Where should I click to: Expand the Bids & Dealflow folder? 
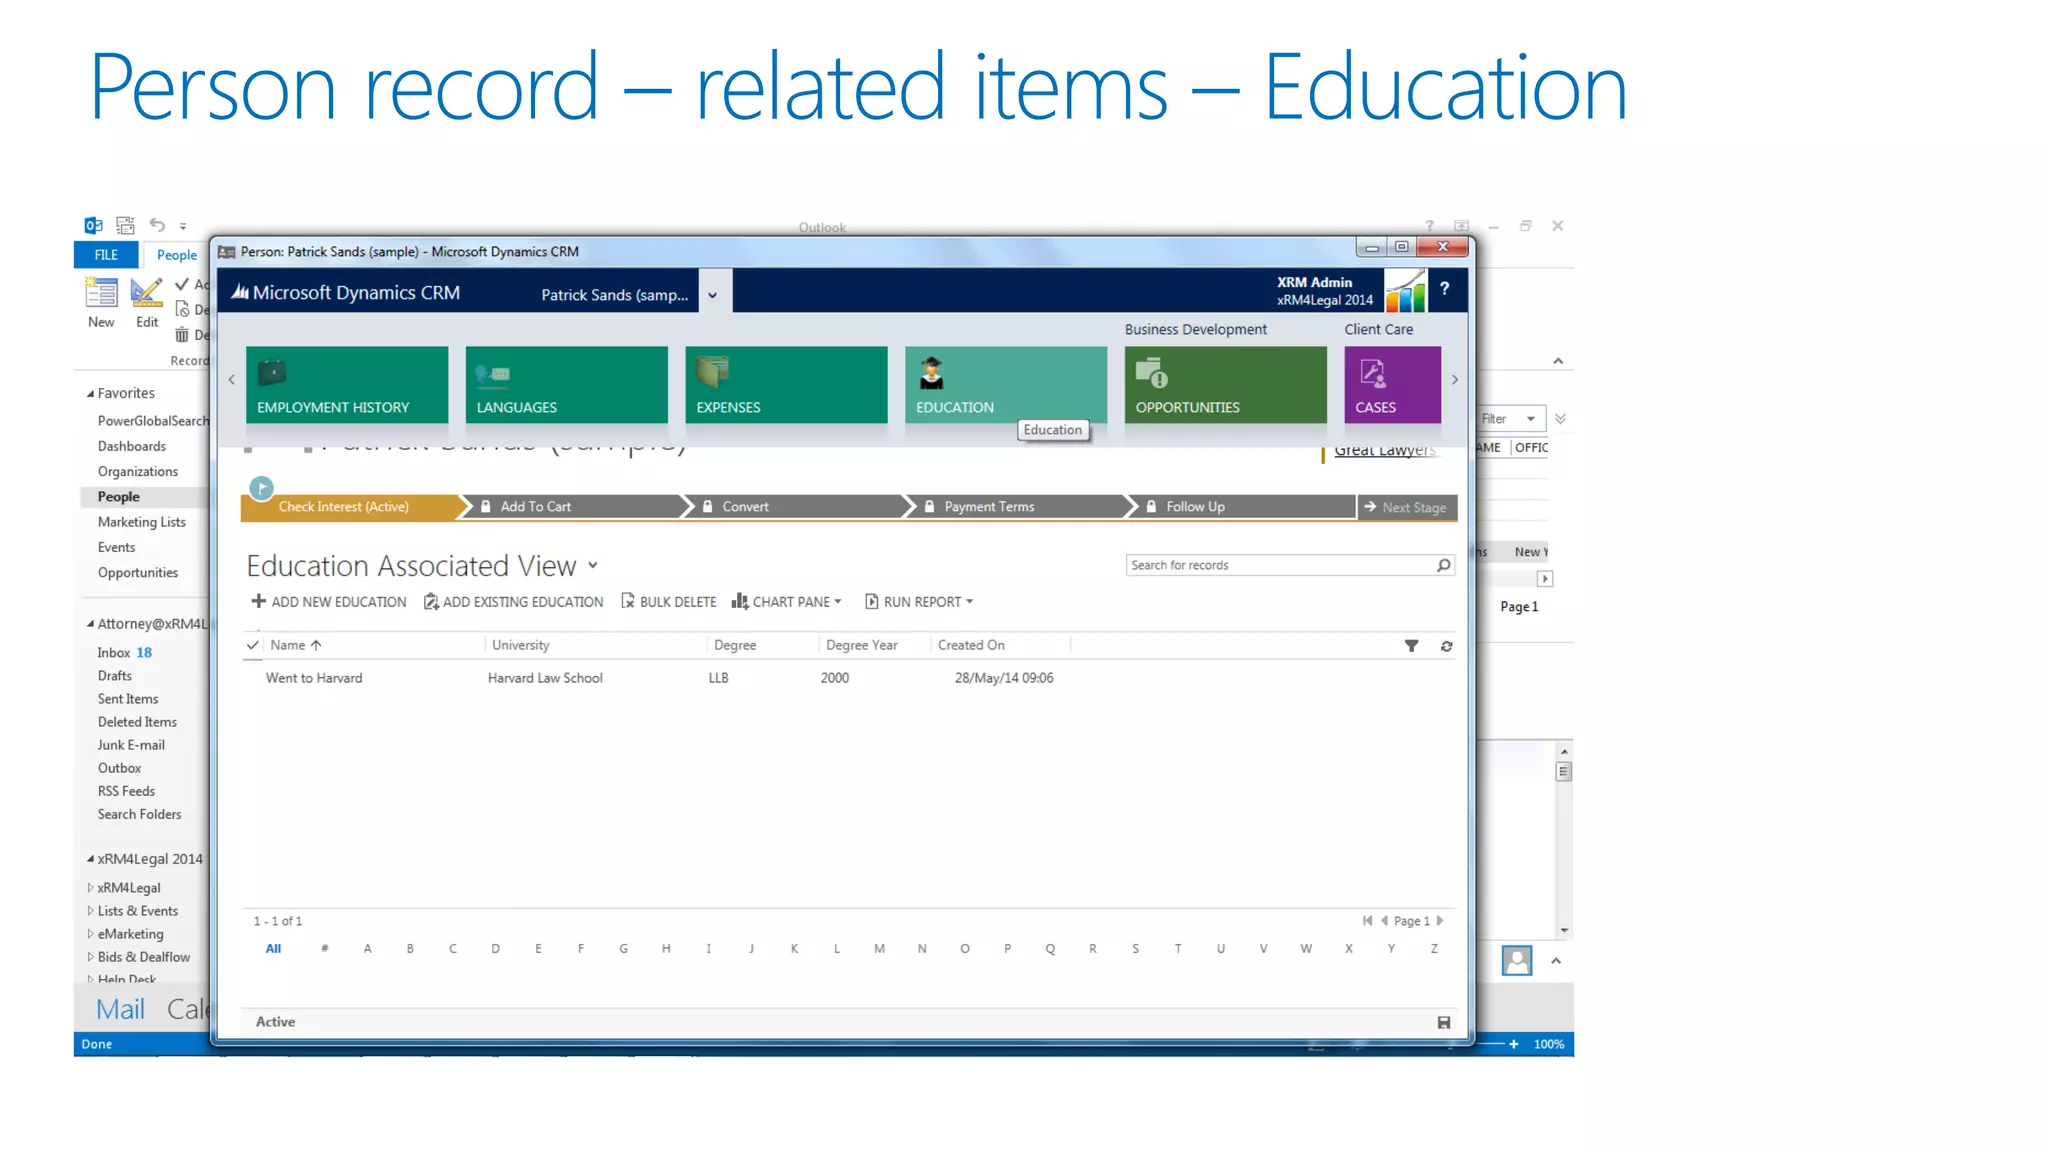coord(90,957)
